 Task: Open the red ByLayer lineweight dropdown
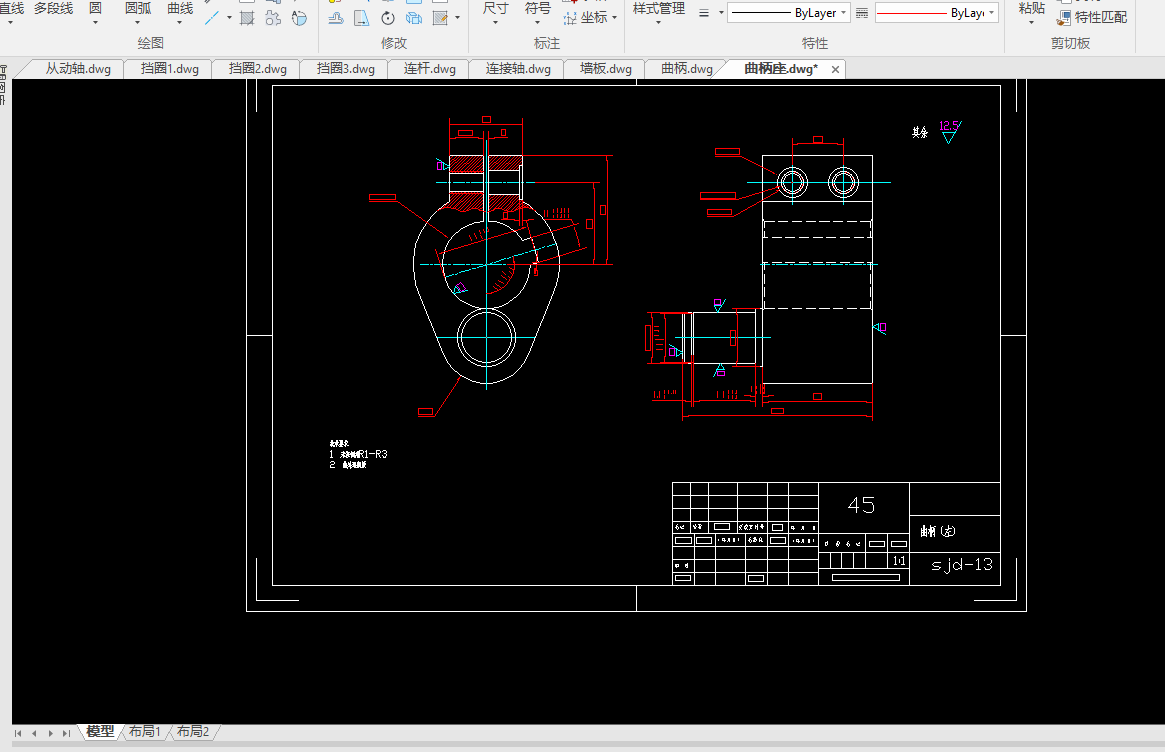992,13
